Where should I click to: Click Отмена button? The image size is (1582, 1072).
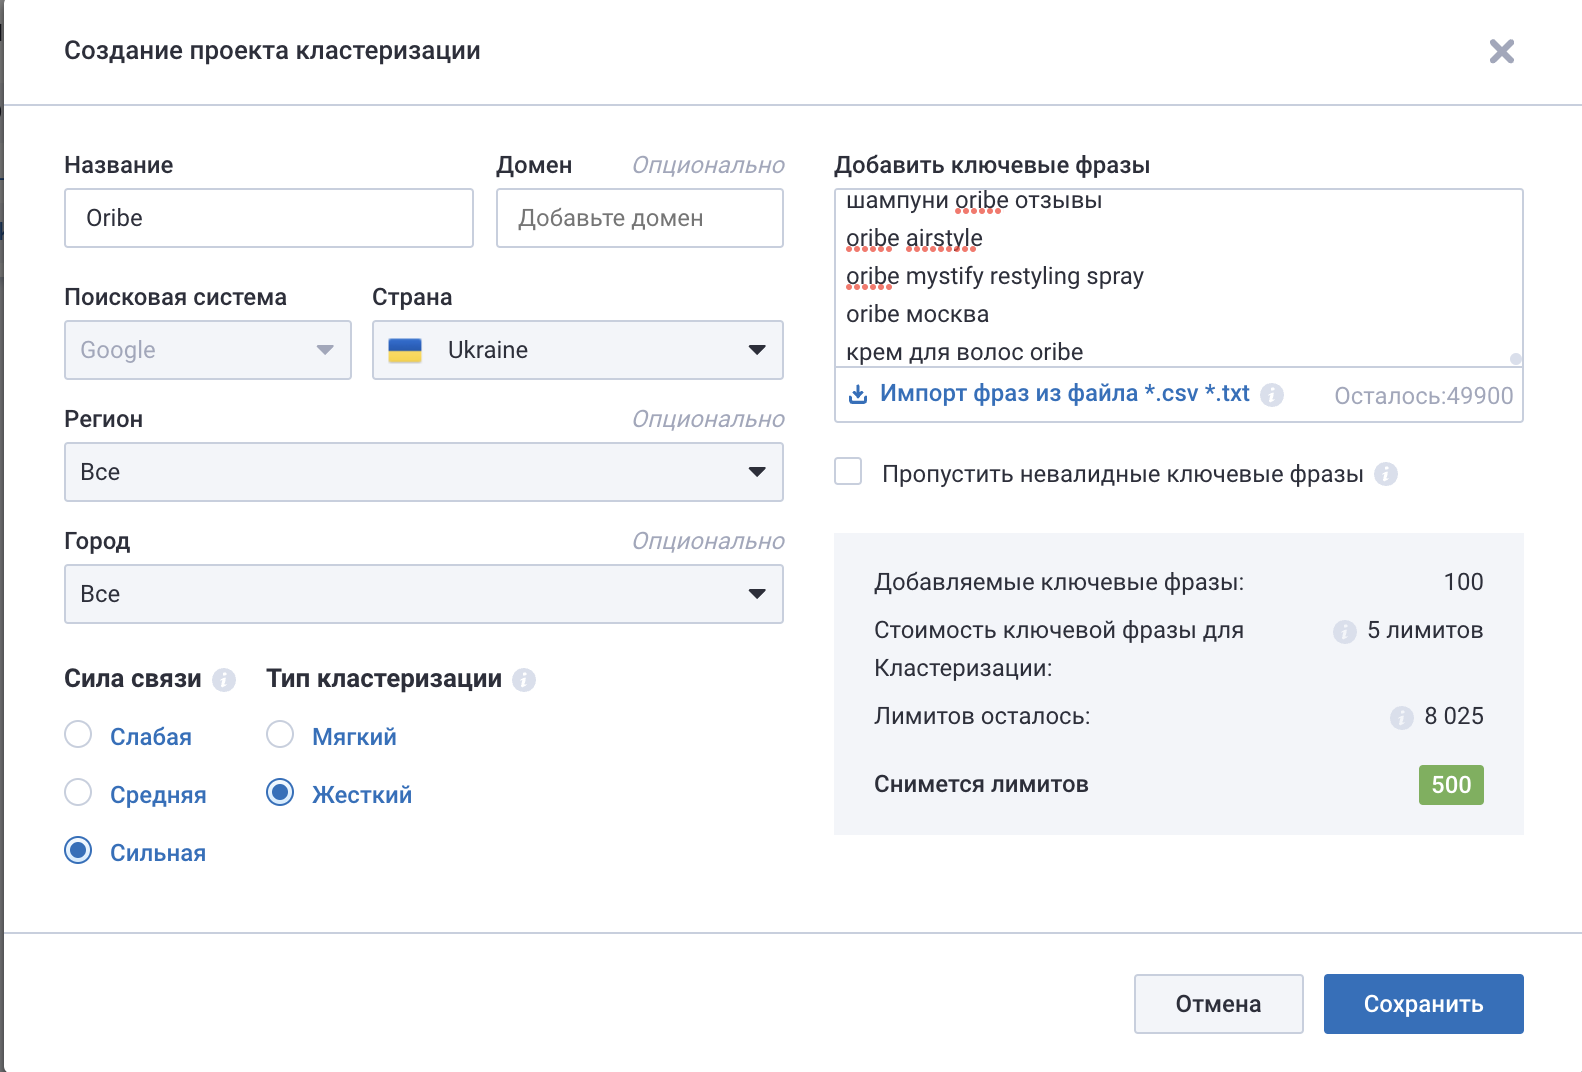click(x=1219, y=1004)
